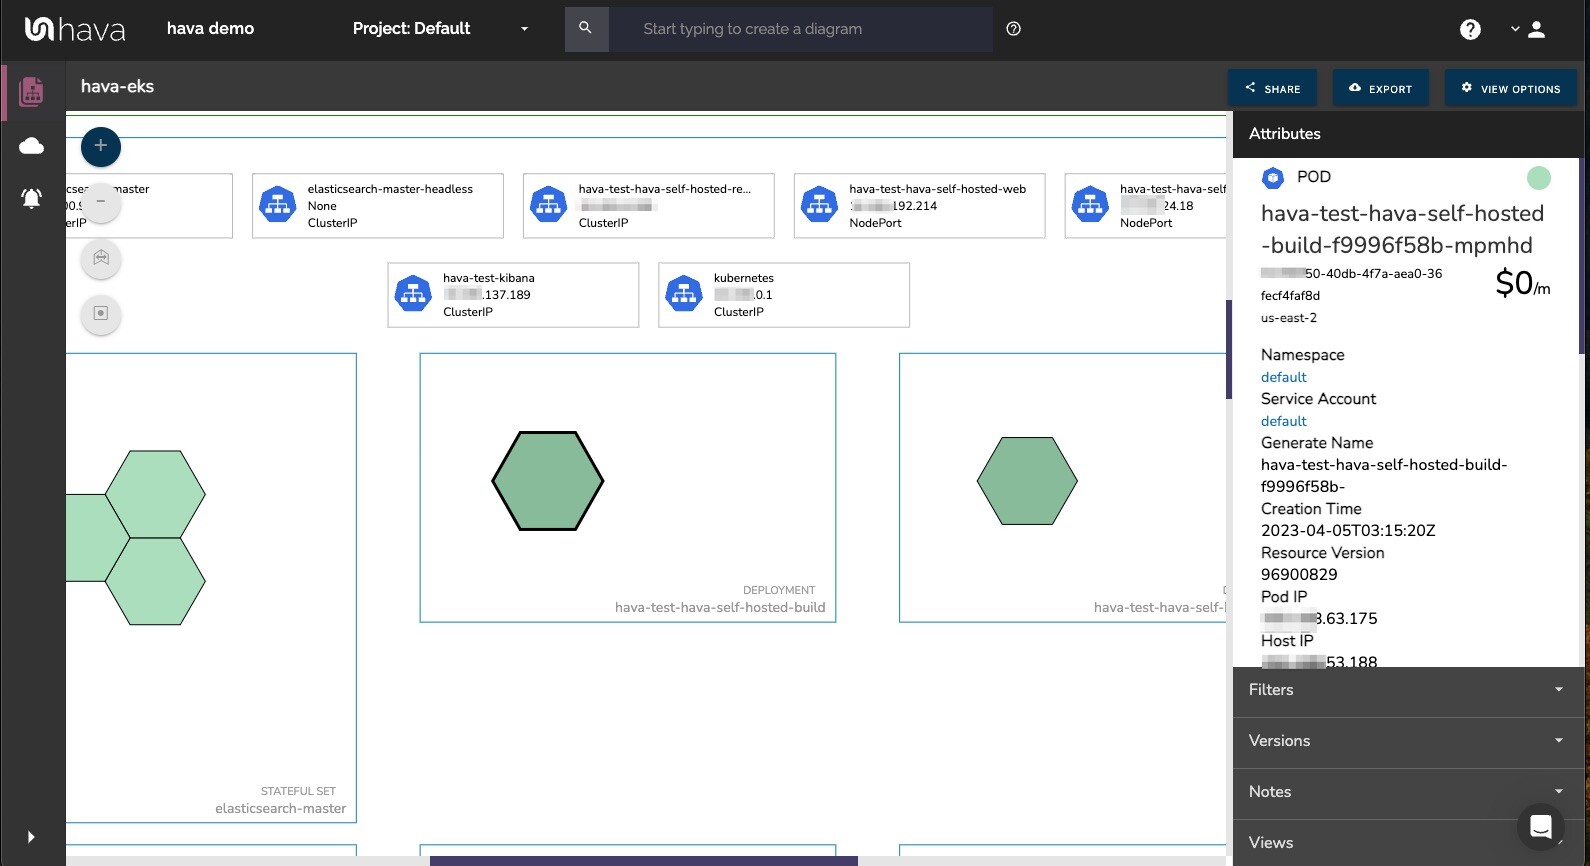
Task: Click the center diagram canvas control
Action: click(x=100, y=314)
